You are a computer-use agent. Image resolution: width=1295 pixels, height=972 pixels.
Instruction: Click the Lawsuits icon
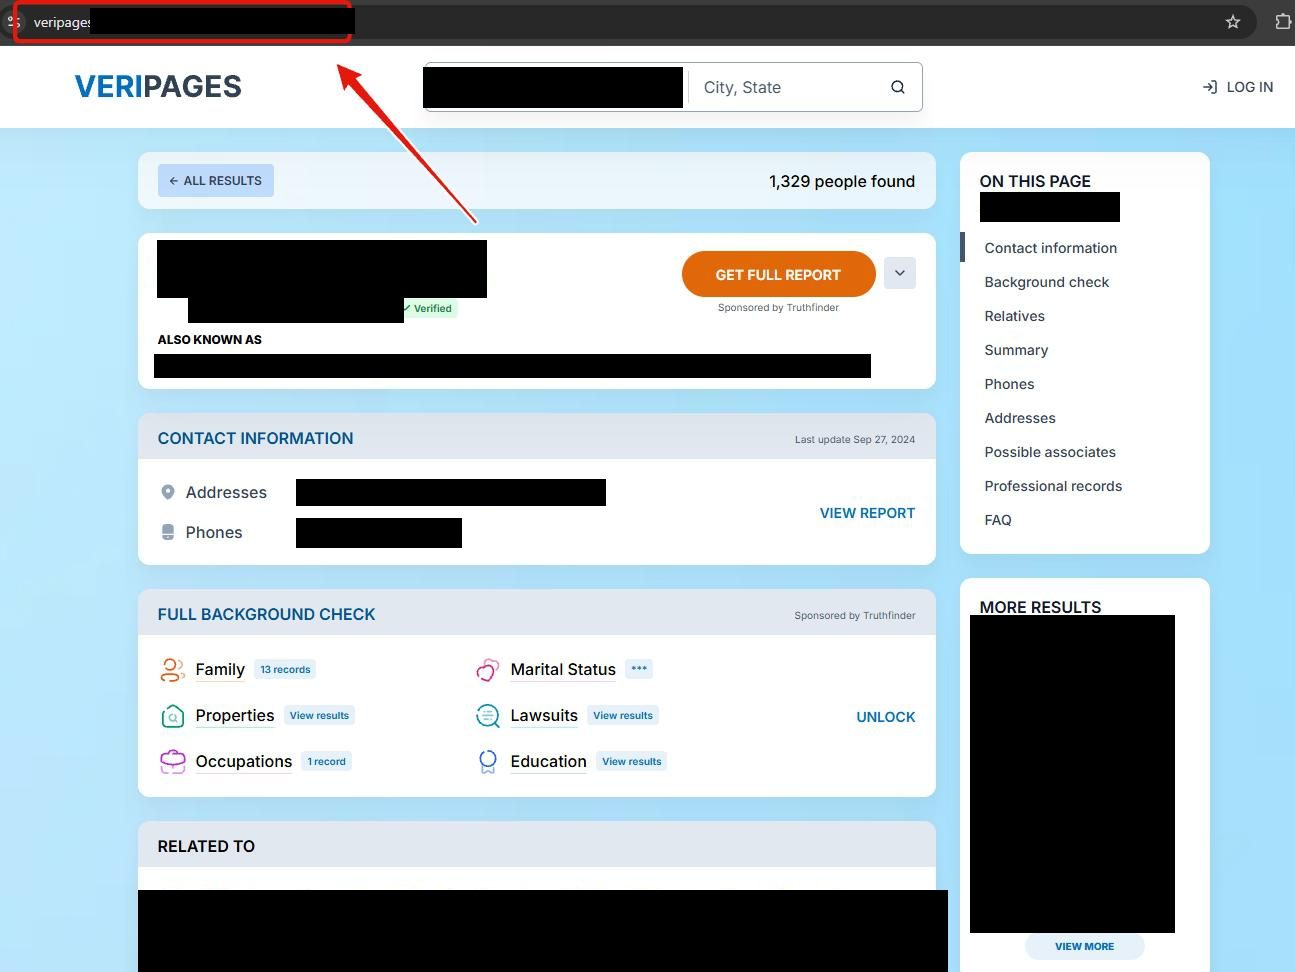[487, 716]
